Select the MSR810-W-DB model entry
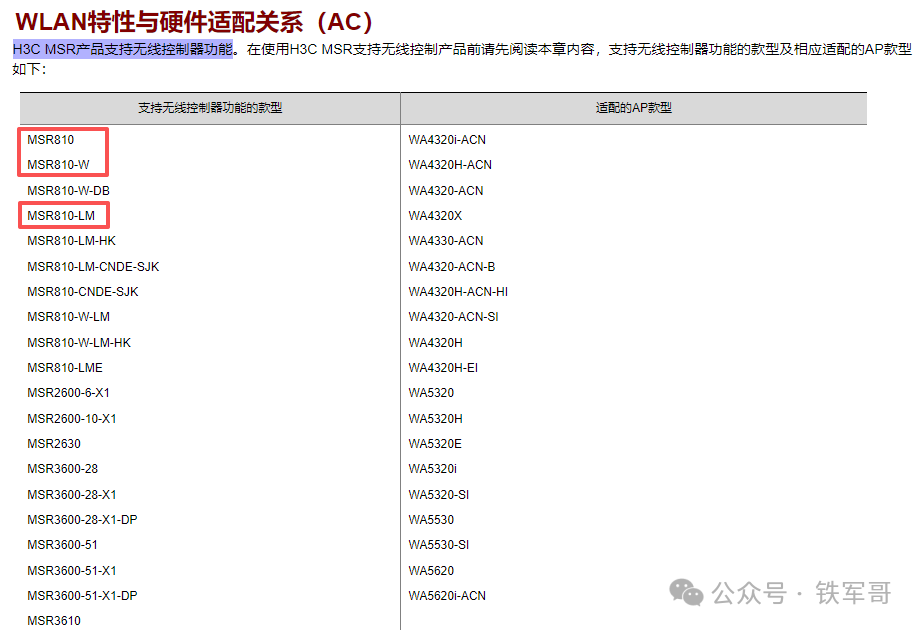This screenshot has width=921, height=630. pos(68,191)
